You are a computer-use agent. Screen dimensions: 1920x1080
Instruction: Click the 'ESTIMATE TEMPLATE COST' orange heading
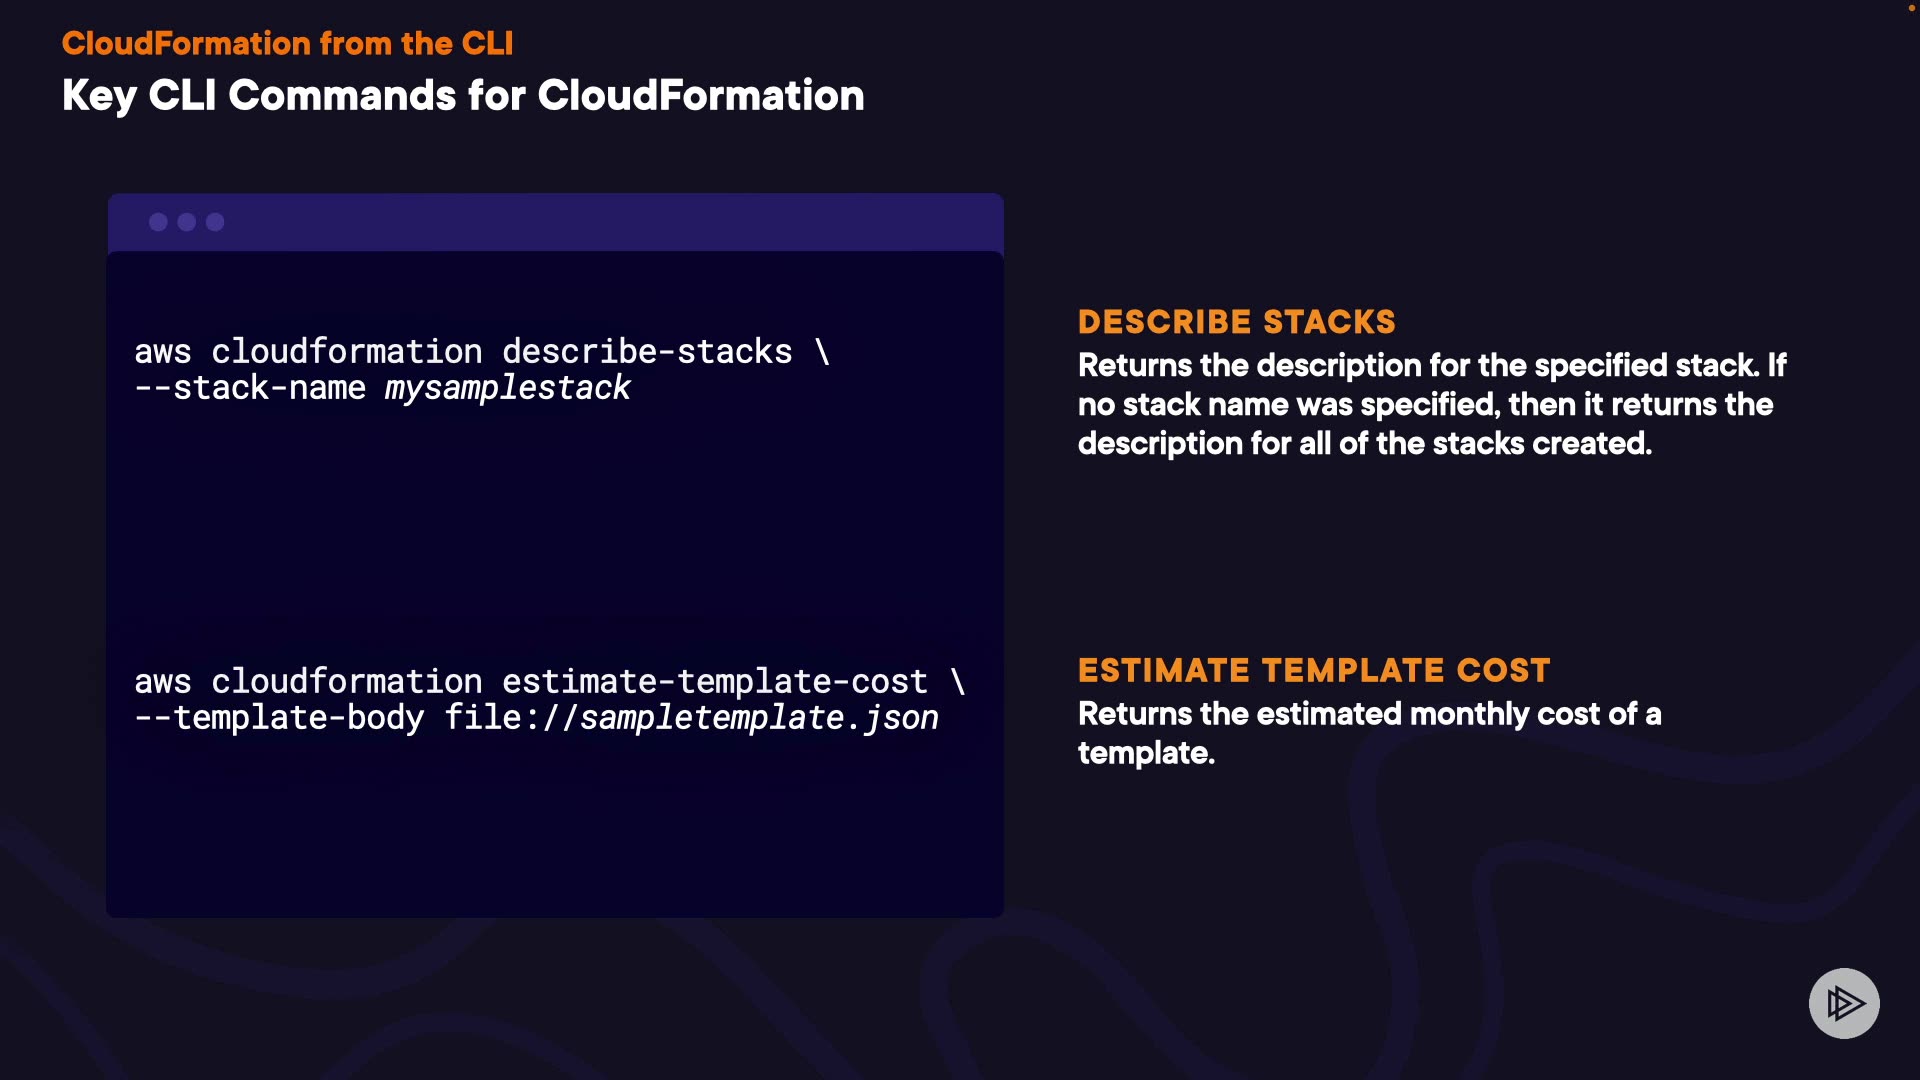point(1313,670)
